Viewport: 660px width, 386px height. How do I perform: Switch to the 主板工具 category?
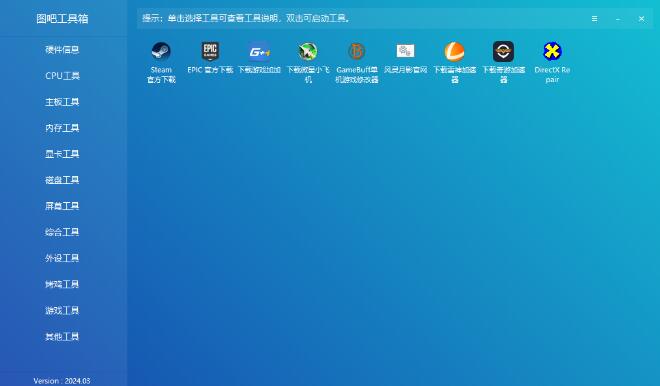62,102
